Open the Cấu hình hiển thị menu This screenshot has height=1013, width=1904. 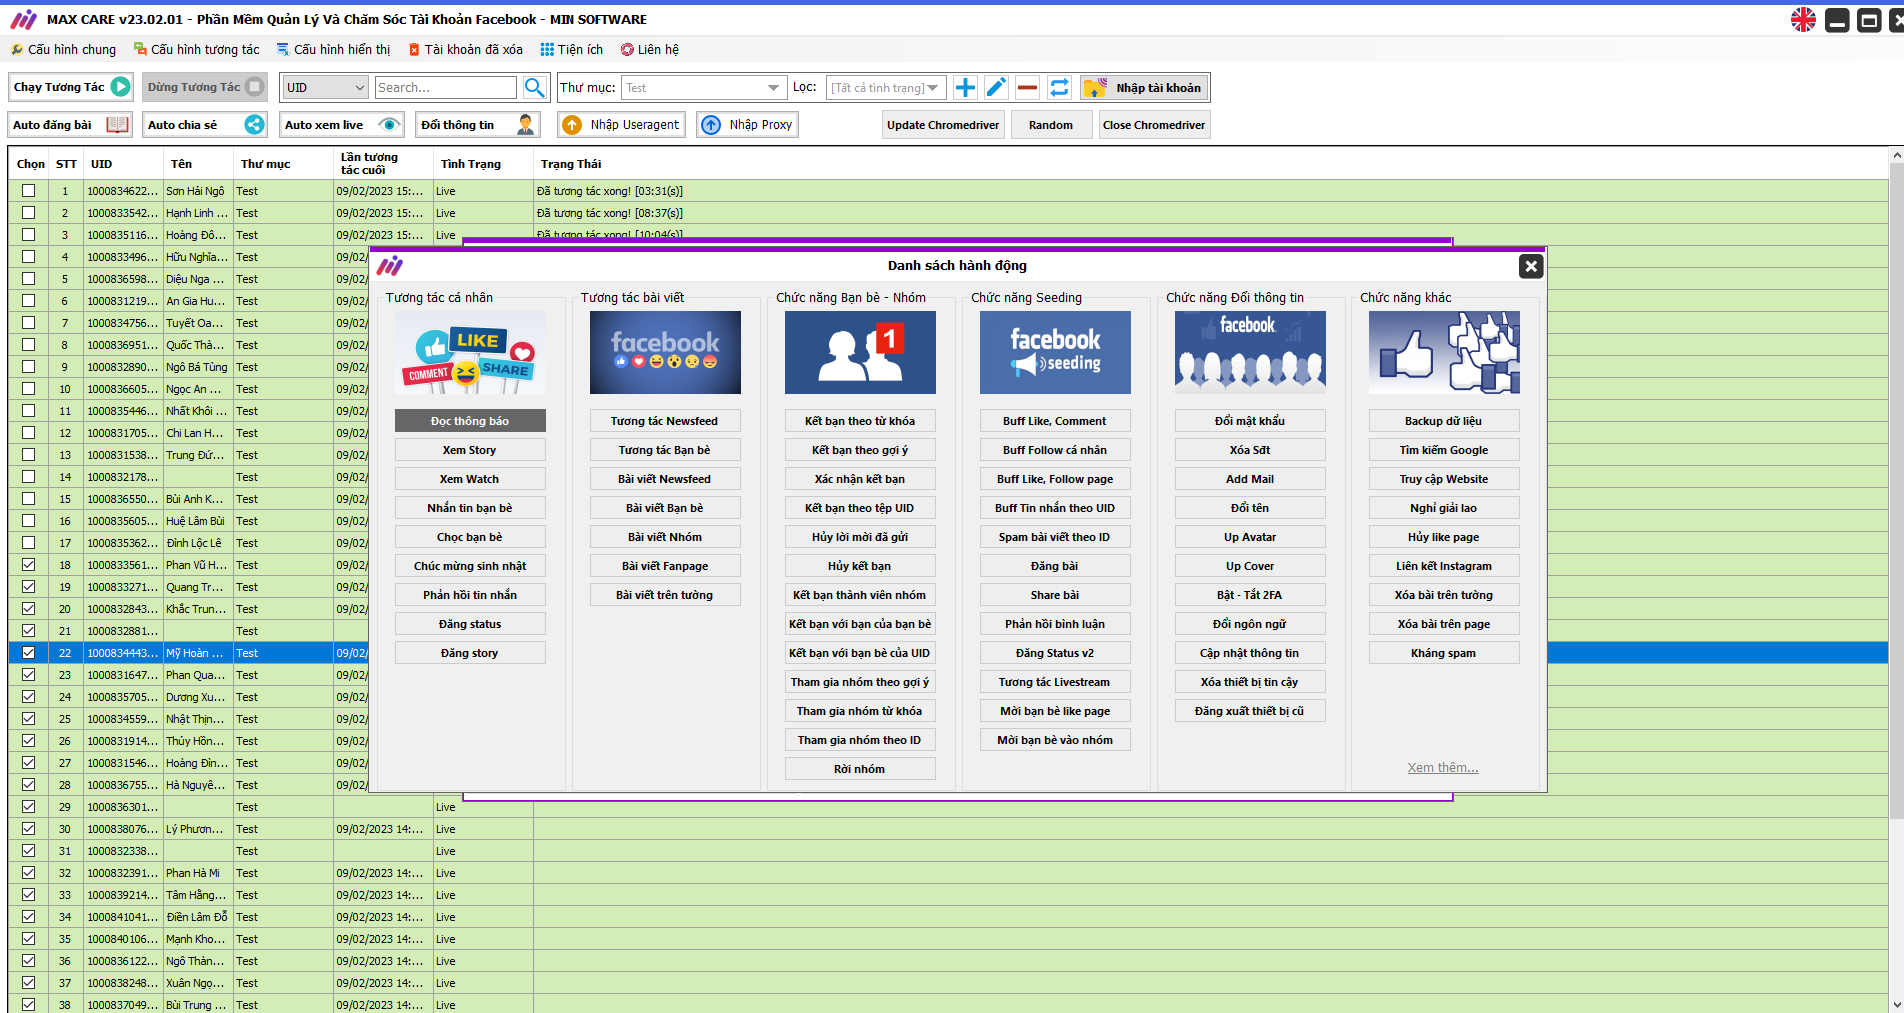pos(333,49)
